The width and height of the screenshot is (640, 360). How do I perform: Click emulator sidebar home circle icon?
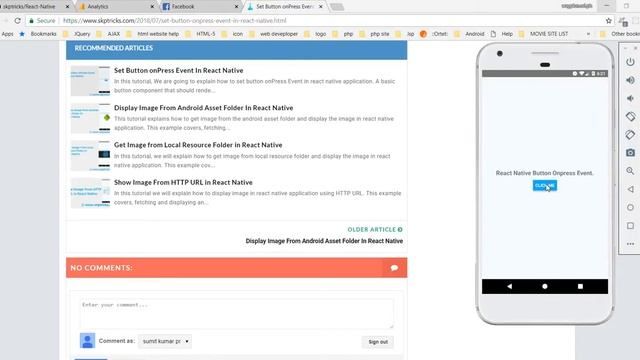click(x=630, y=207)
